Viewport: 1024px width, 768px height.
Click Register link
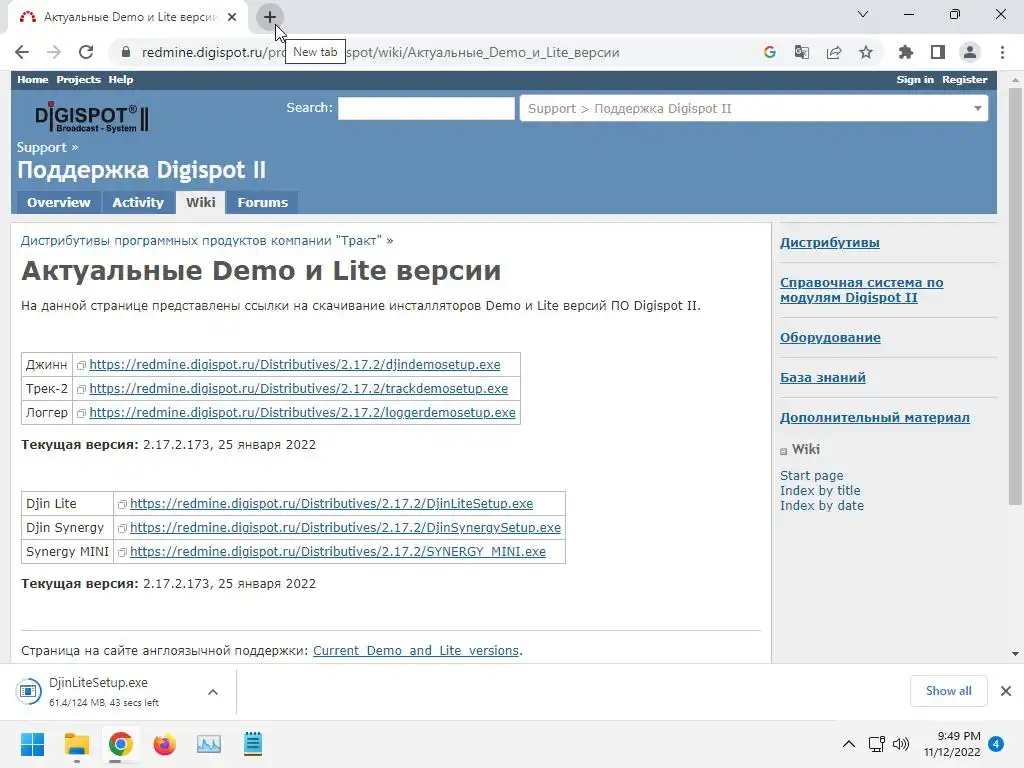point(965,80)
